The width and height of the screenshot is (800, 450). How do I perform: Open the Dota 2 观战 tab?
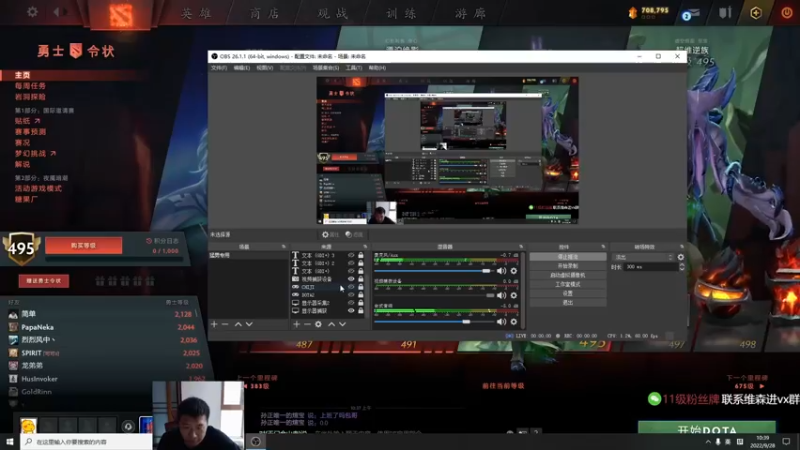tap(333, 13)
